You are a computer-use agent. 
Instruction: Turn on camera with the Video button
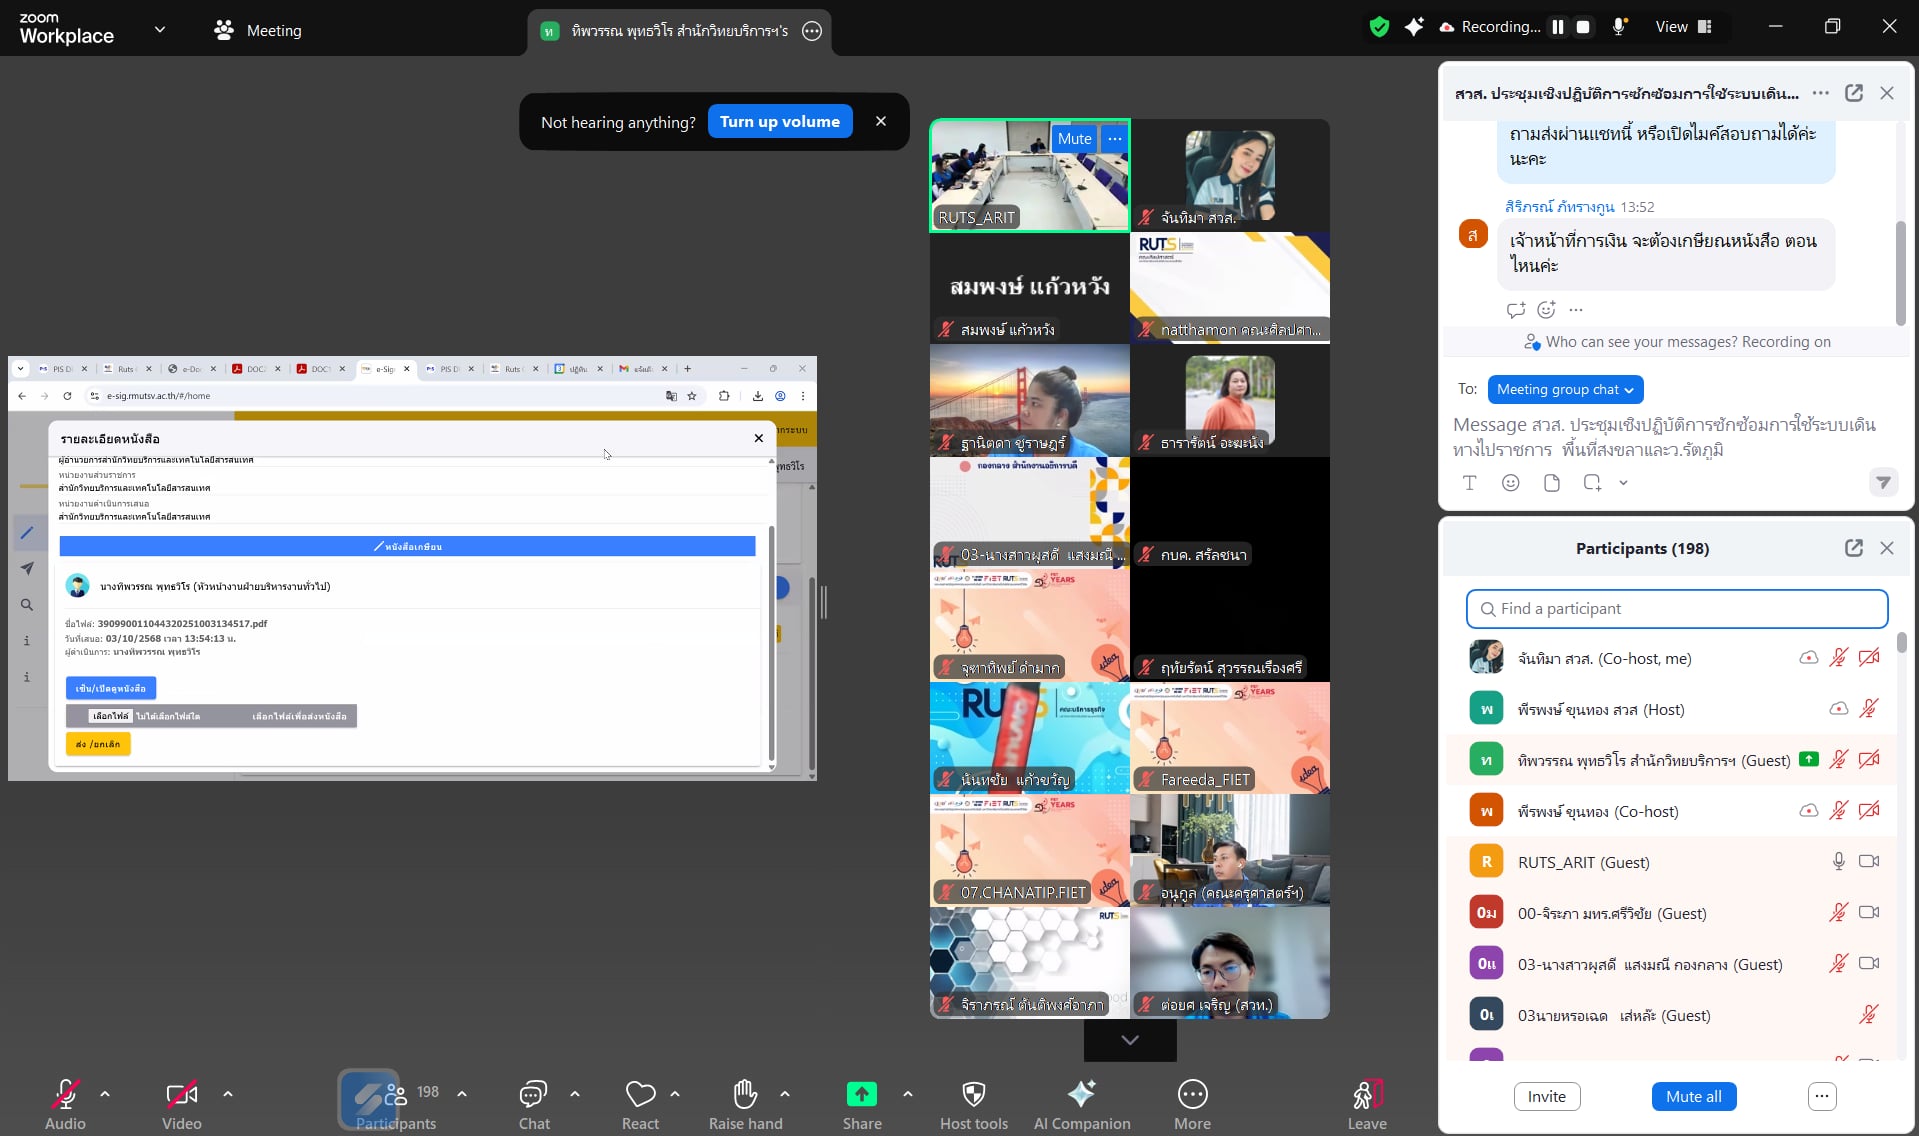point(181,1095)
